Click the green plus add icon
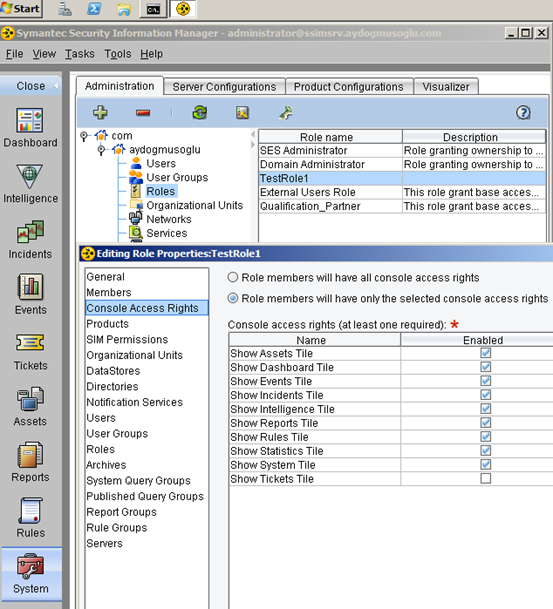Viewport: 553px width, 609px height. [100, 113]
